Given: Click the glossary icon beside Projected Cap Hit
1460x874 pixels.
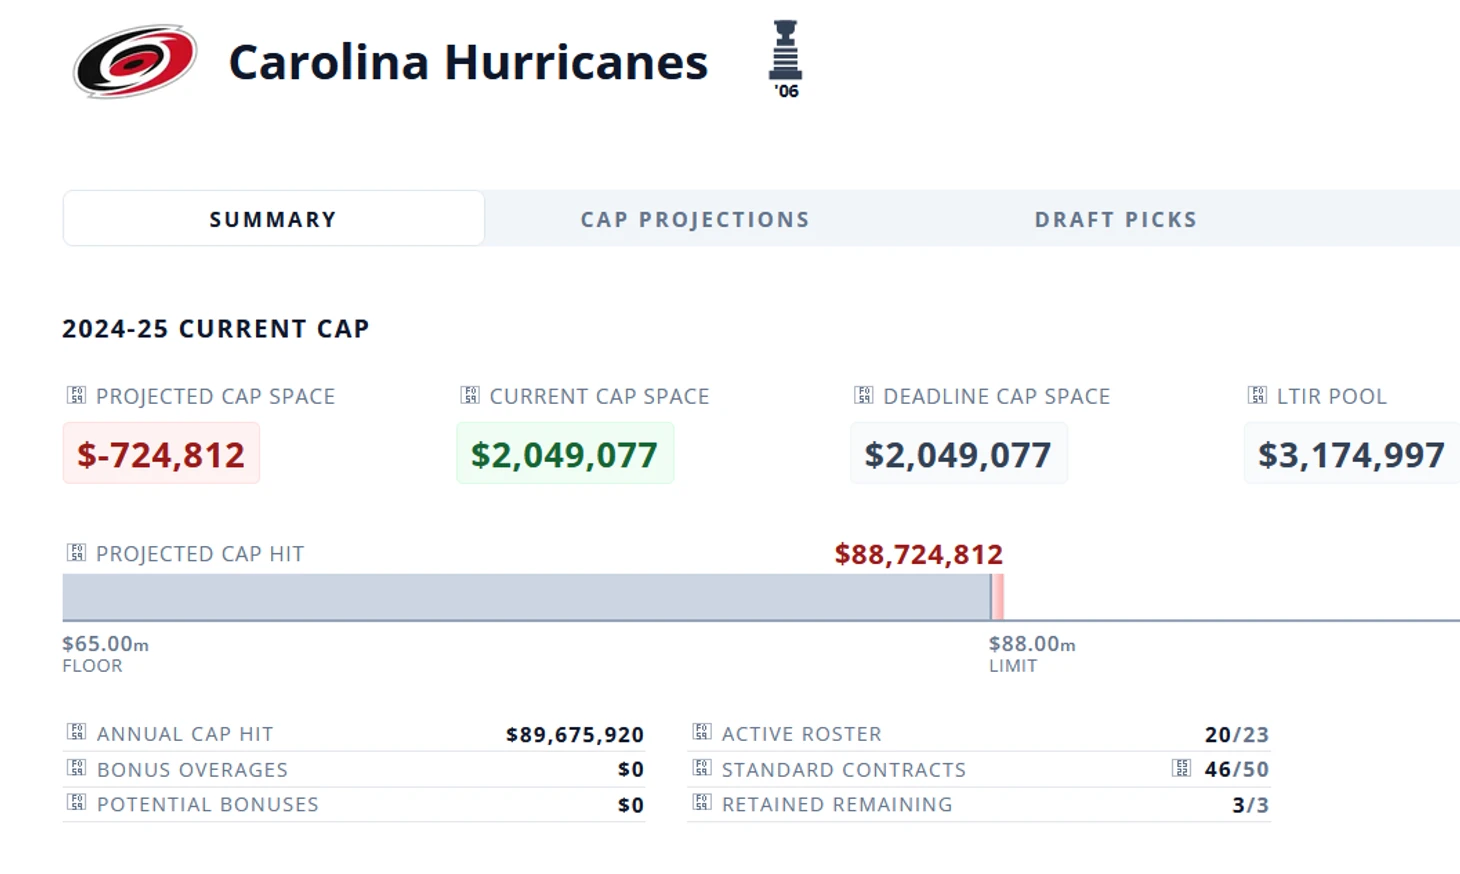Looking at the screenshot, I should point(76,553).
